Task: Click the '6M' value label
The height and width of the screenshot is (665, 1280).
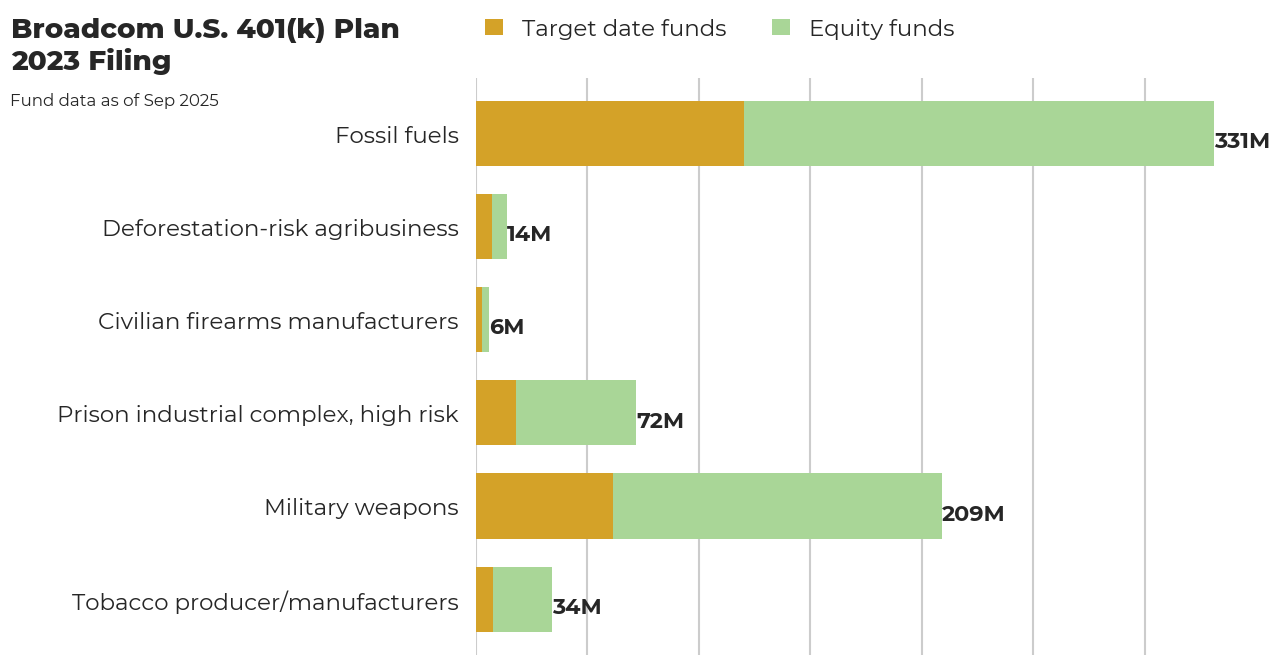Action: [507, 327]
